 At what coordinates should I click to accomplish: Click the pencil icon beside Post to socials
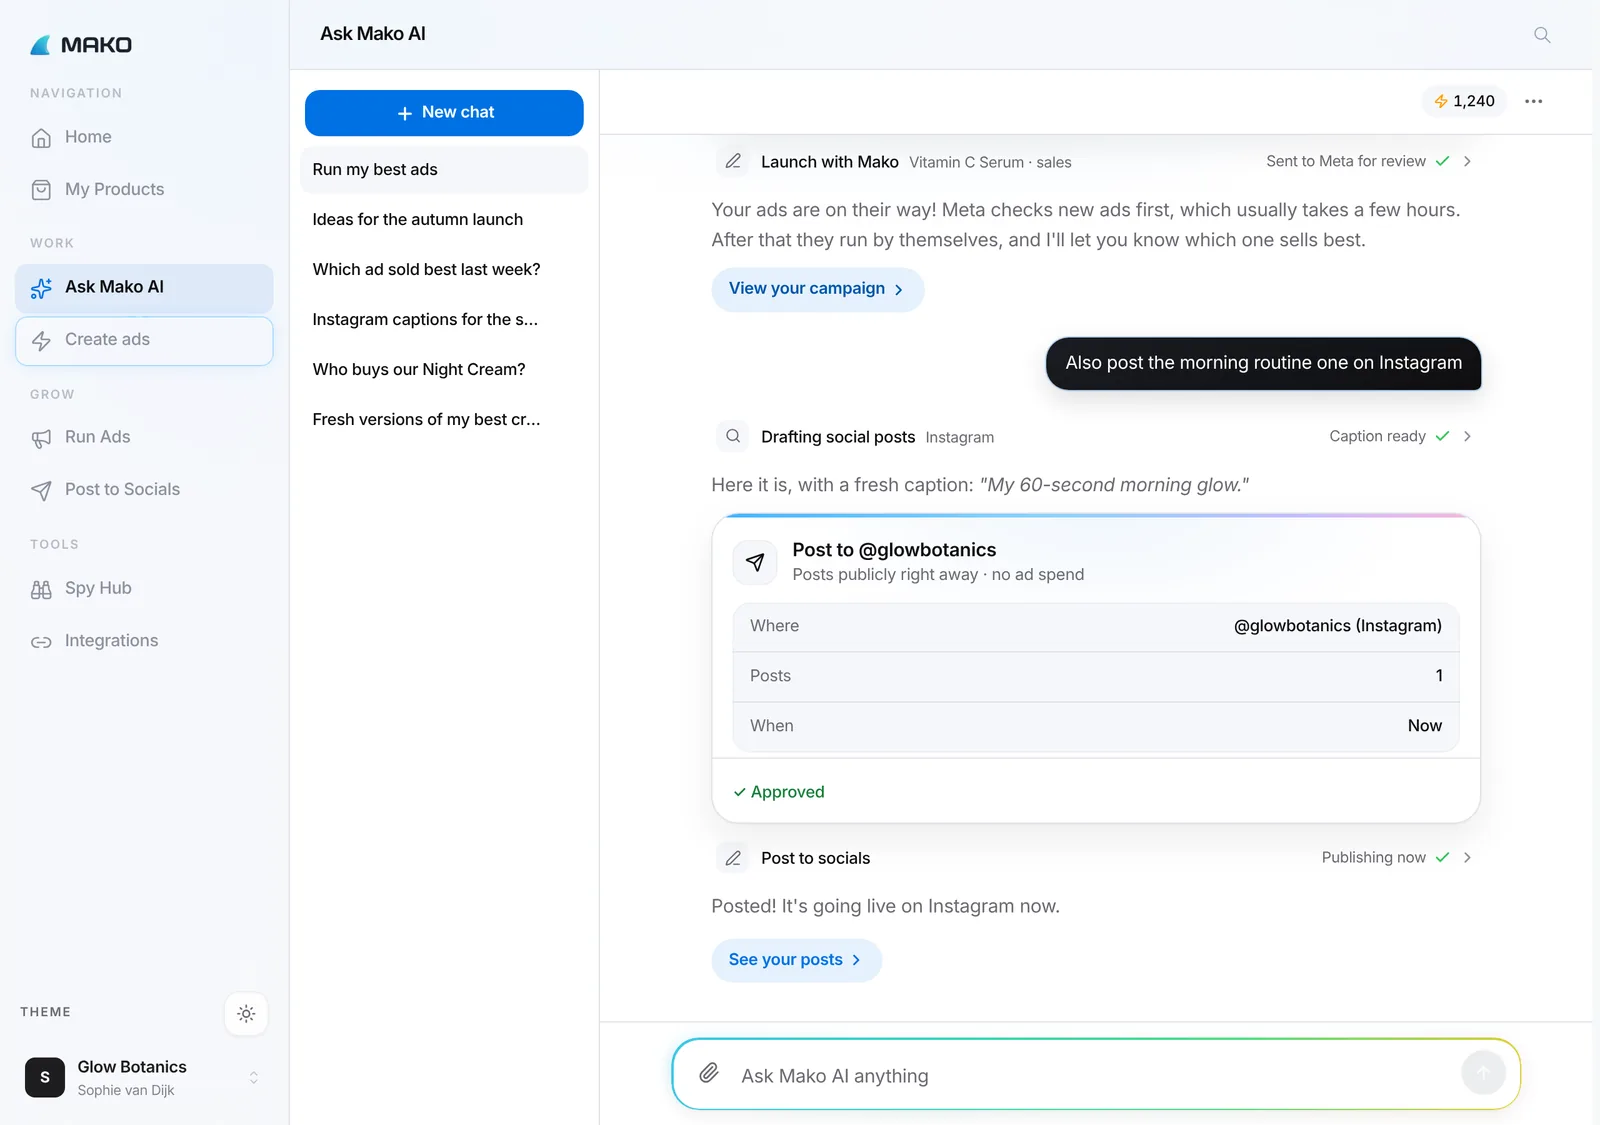(733, 858)
